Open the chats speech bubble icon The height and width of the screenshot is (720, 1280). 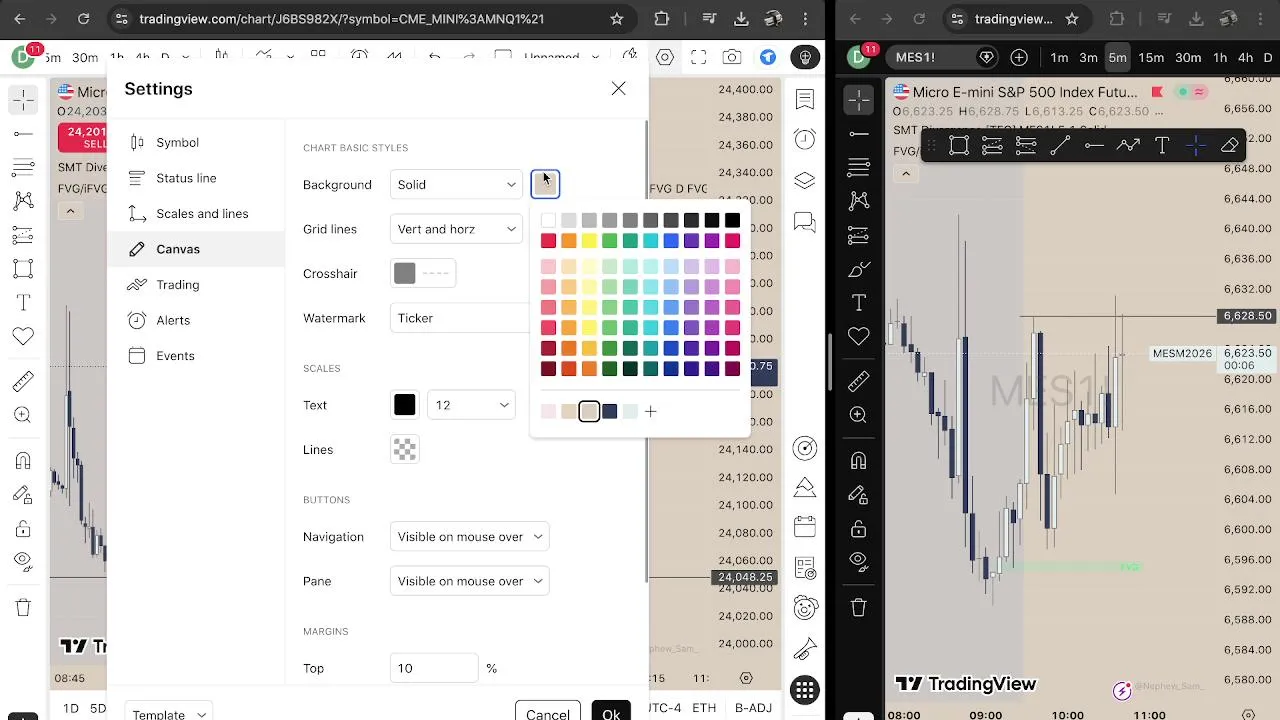tap(805, 223)
